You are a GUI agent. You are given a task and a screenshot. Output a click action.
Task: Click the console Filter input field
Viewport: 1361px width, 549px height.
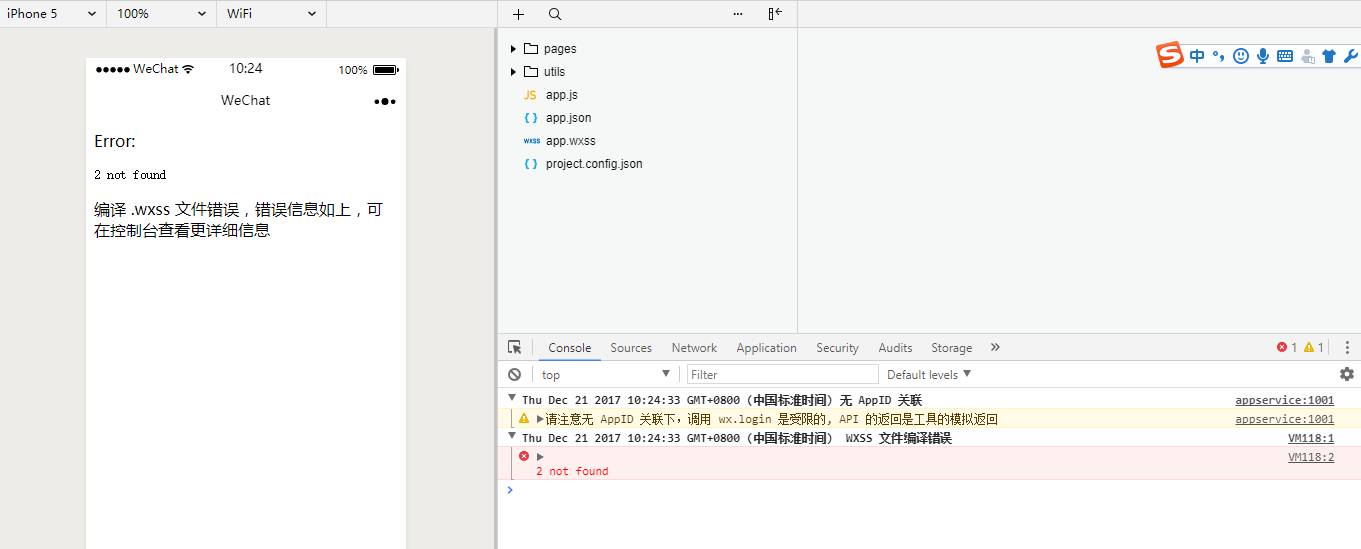pos(782,375)
